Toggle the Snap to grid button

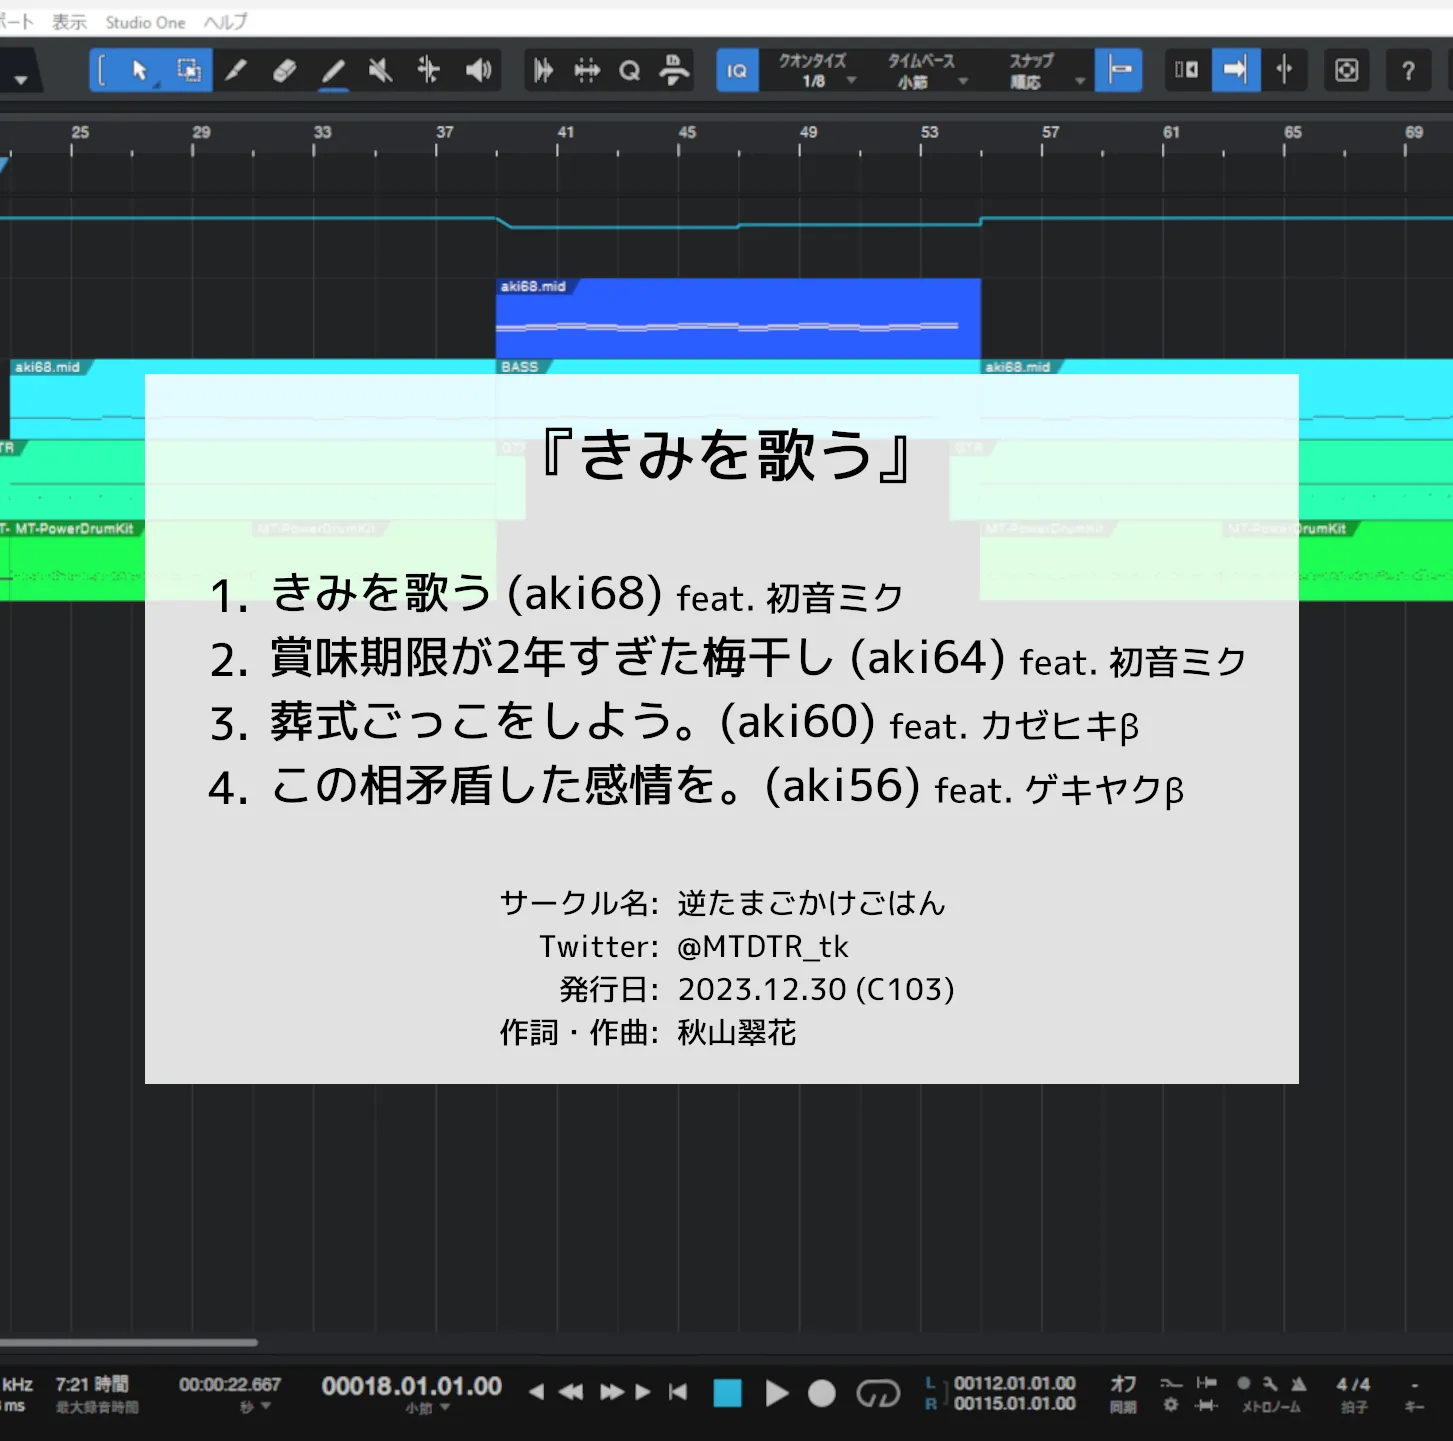[1119, 70]
